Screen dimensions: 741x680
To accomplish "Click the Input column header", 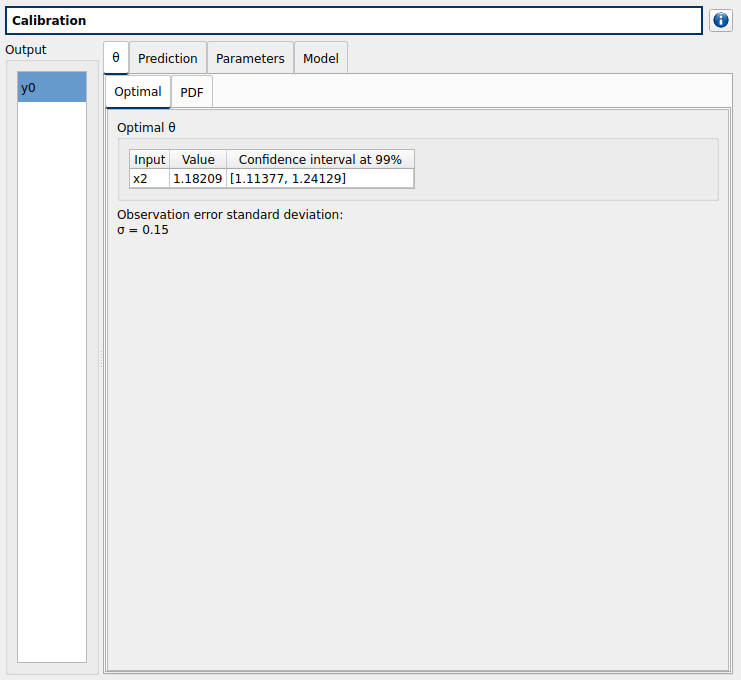I will tap(150, 160).
